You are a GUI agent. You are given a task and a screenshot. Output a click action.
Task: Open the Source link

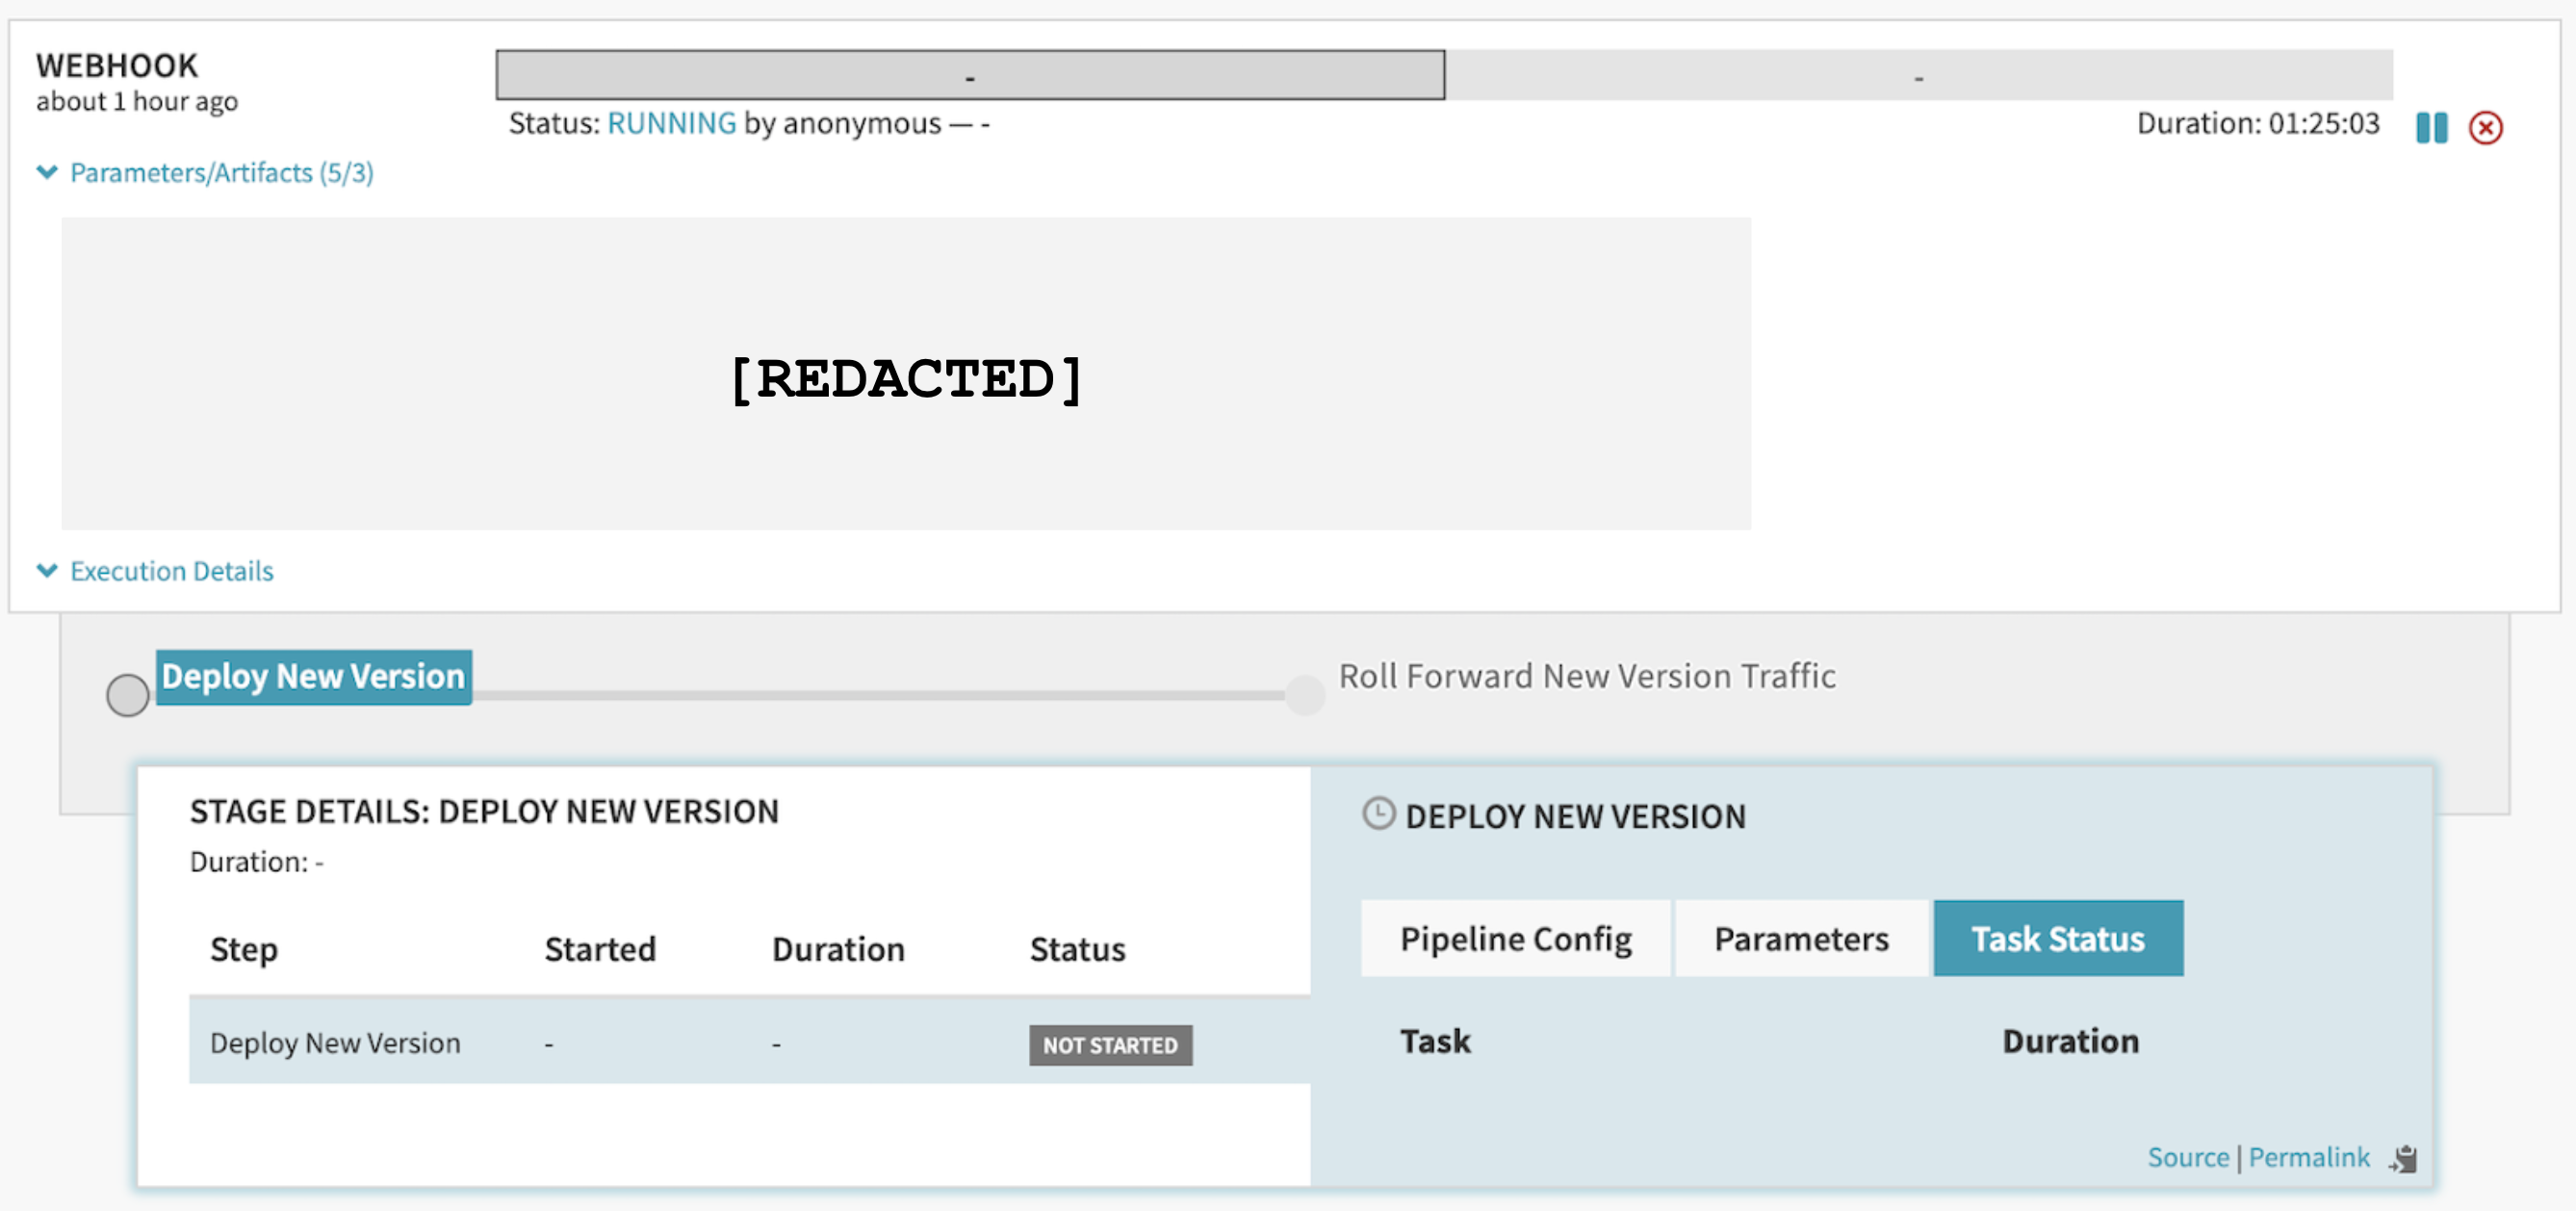click(x=2188, y=1157)
